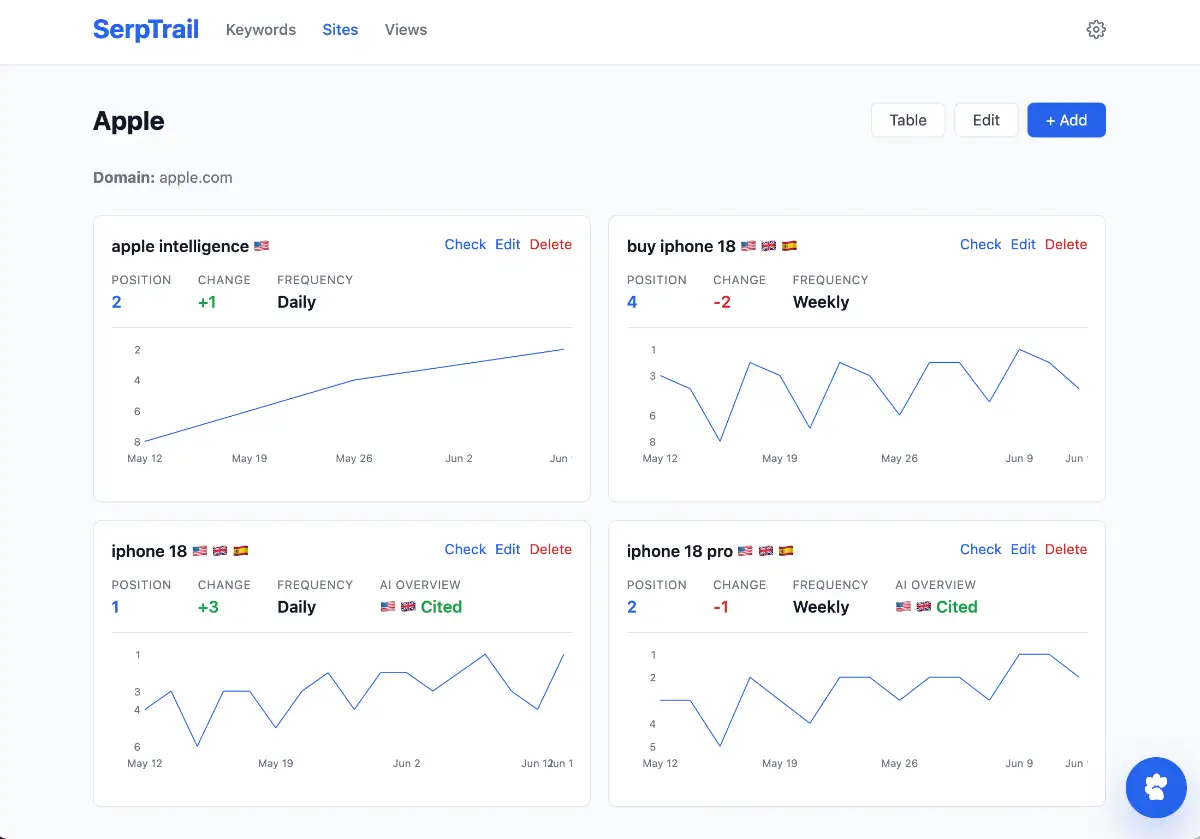Delete the apple intelligence keyword
This screenshot has width=1200, height=839.
click(x=551, y=244)
